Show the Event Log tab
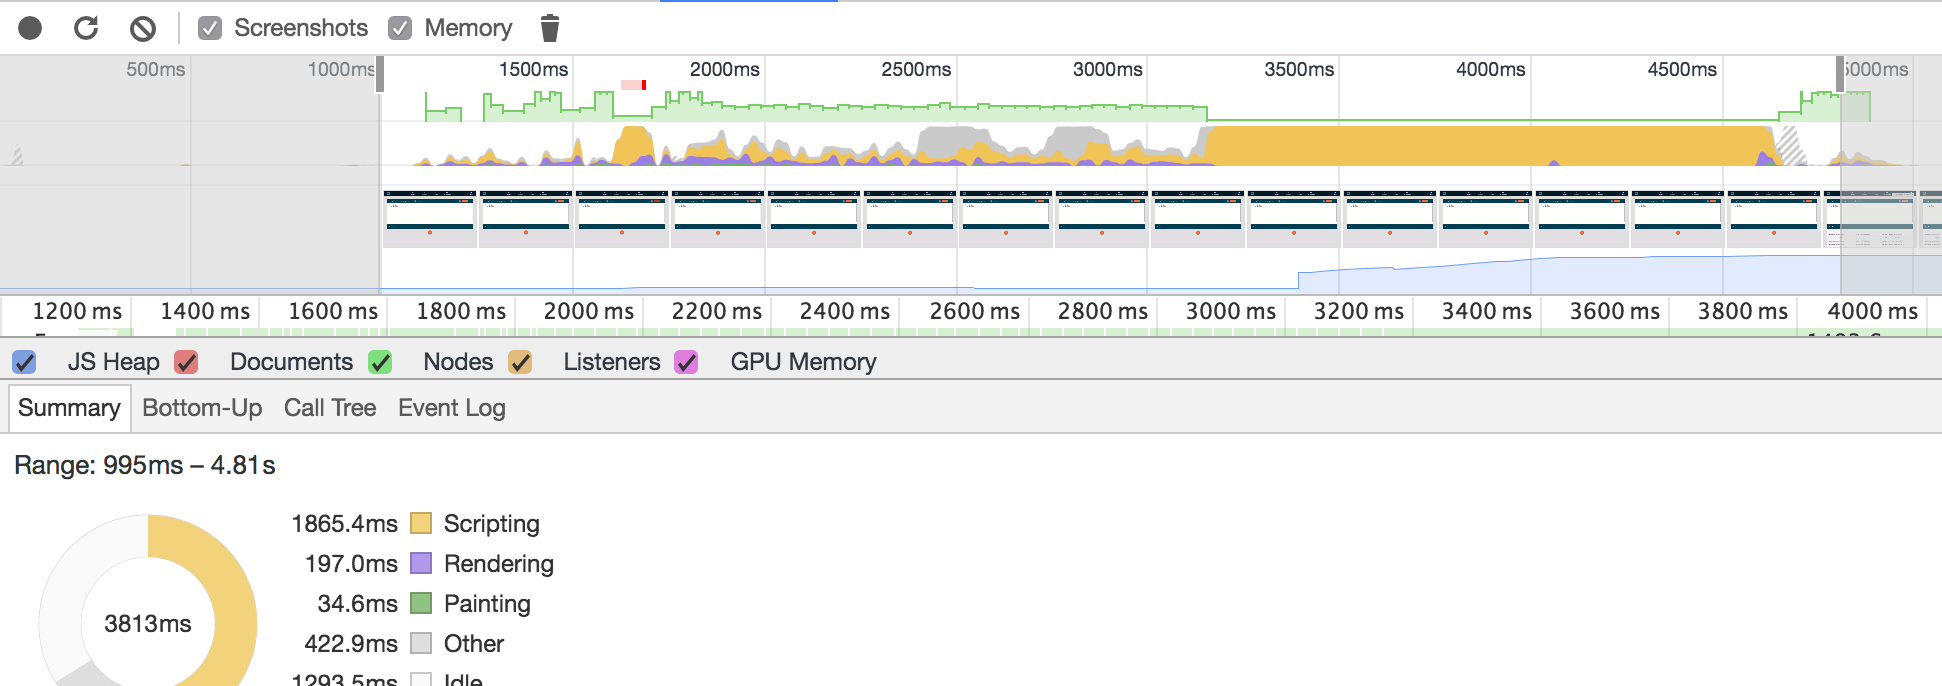 [x=452, y=408]
